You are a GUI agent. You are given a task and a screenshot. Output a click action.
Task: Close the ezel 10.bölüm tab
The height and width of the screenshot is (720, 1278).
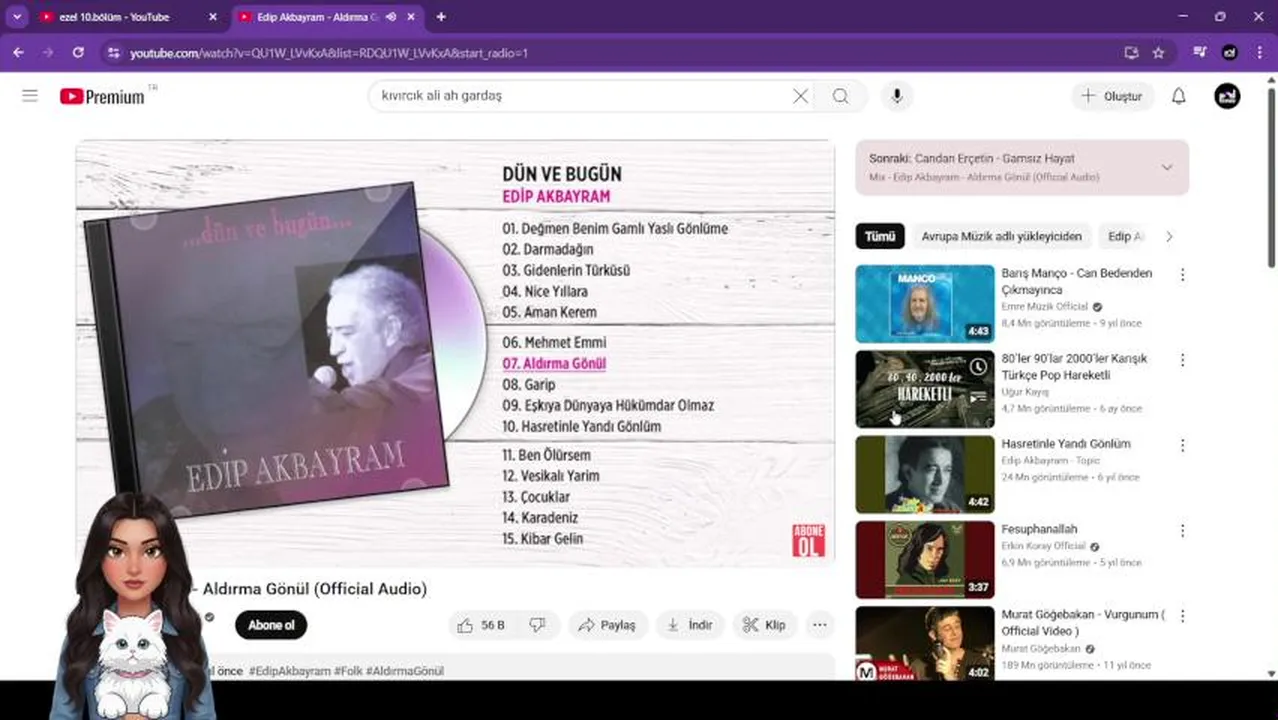(x=213, y=17)
